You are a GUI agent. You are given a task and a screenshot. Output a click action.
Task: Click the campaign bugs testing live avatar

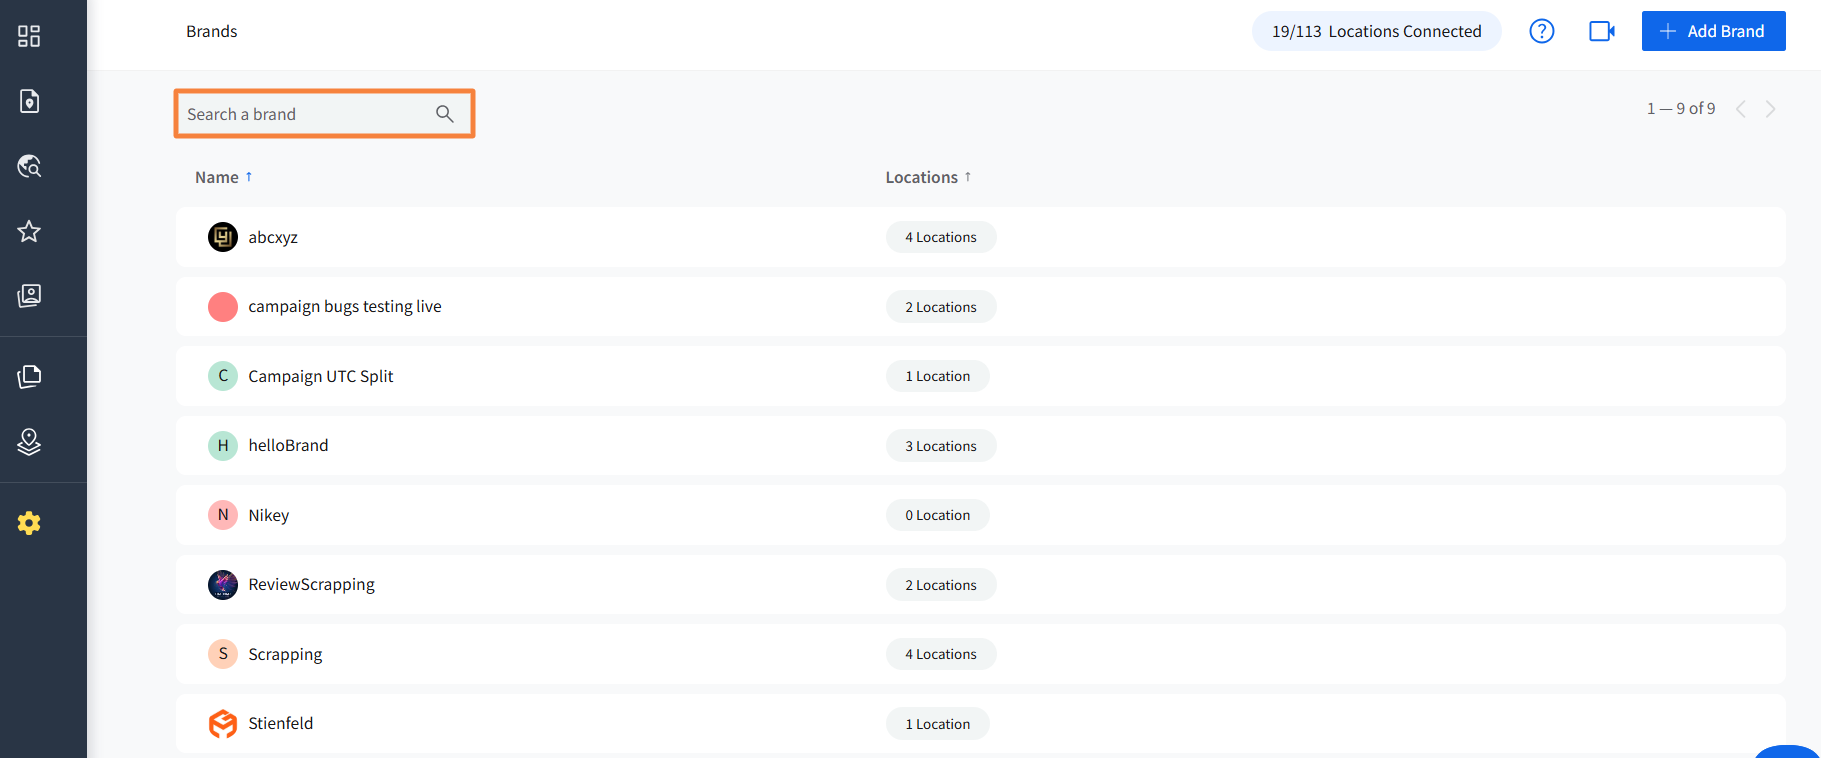click(223, 307)
